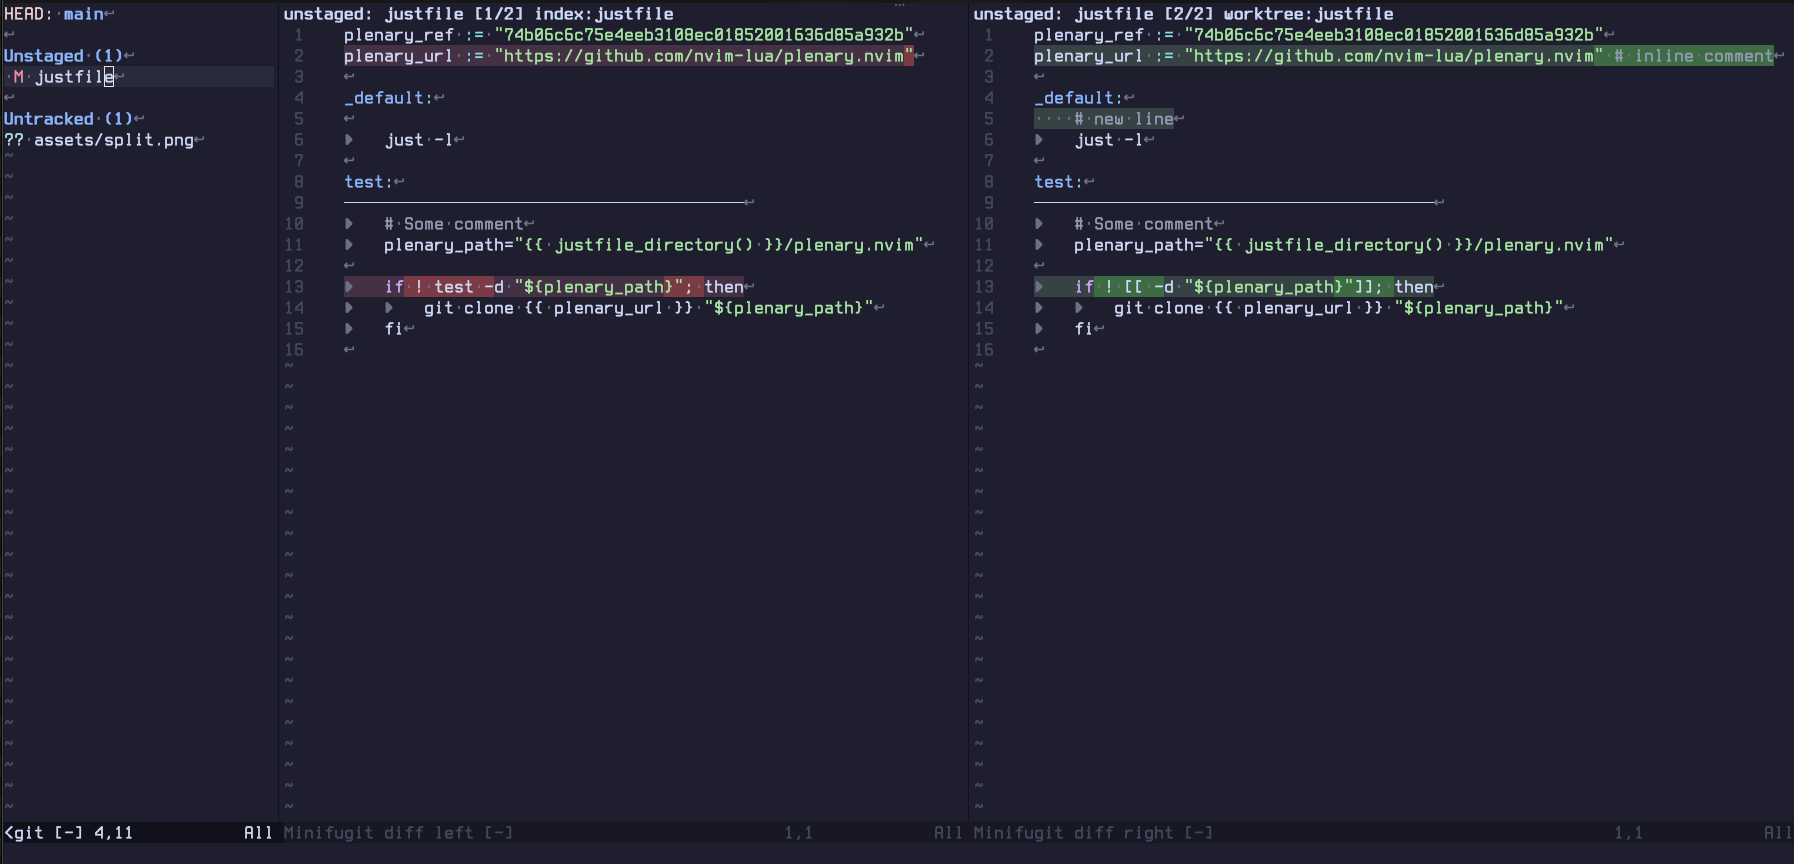Click 'git clone' line in right pane

[x=1339, y=308]
